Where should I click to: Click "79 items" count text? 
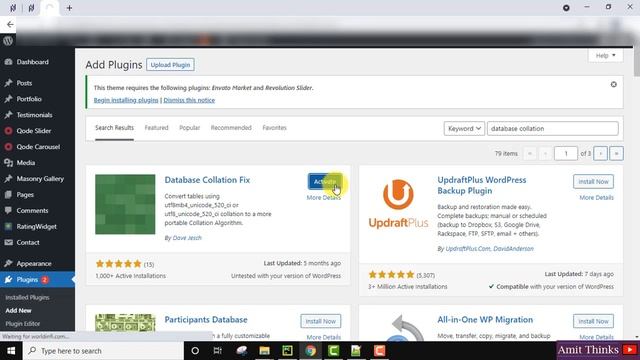[x=506, y=153]
